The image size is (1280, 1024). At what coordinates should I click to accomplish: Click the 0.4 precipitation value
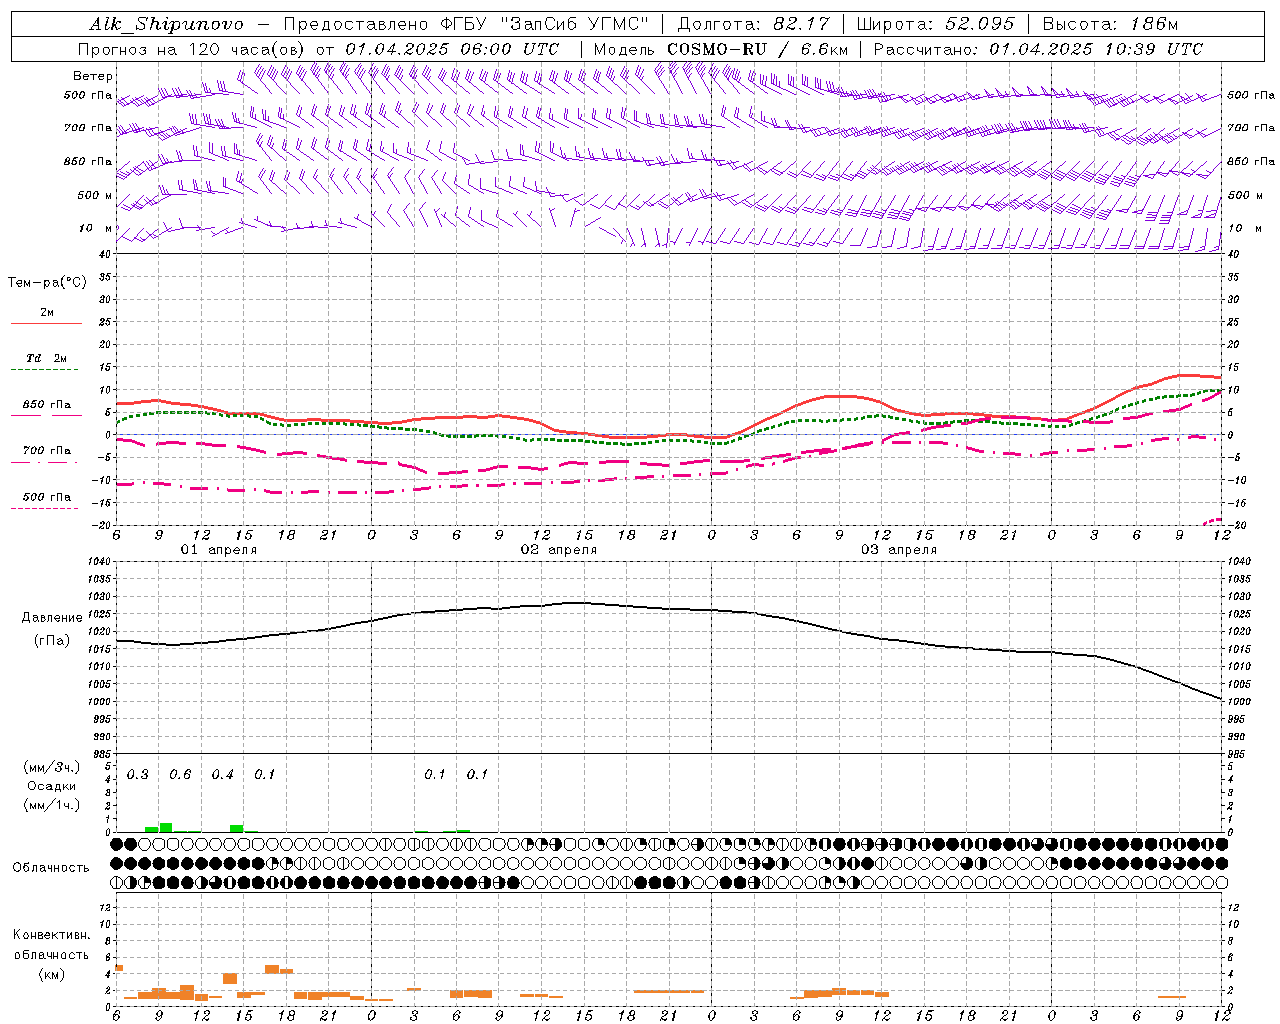222,775
